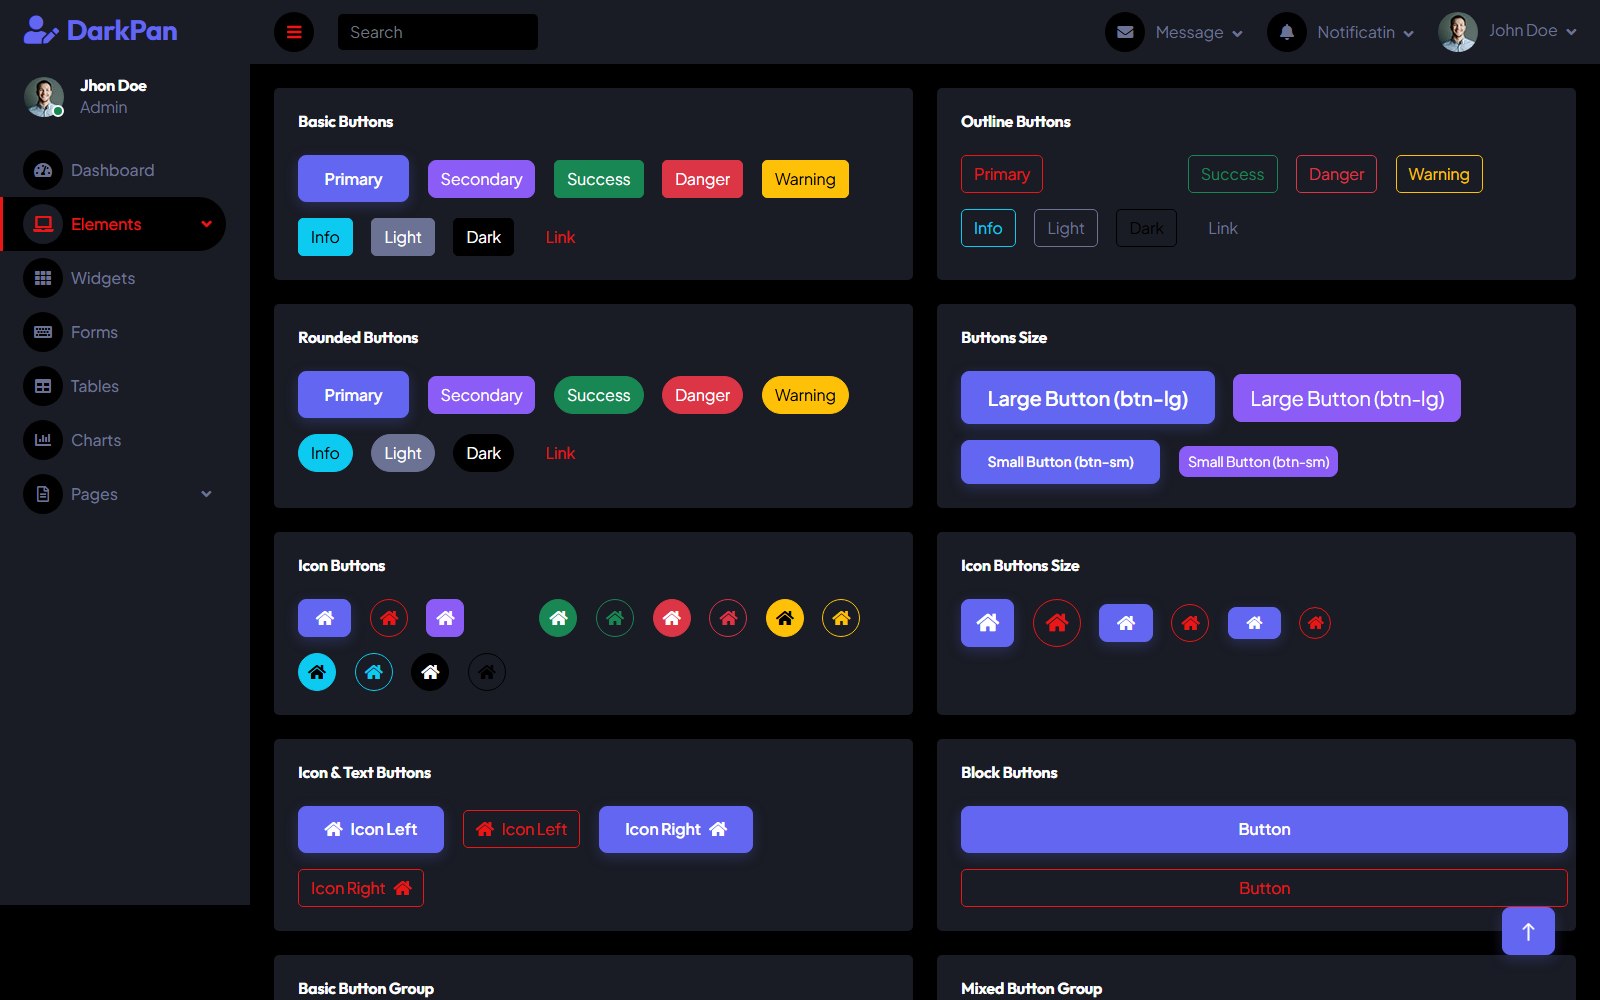The image size is (1600, 1000).
Task: Click the purple square home icon button
Action: tap(445, 618)
